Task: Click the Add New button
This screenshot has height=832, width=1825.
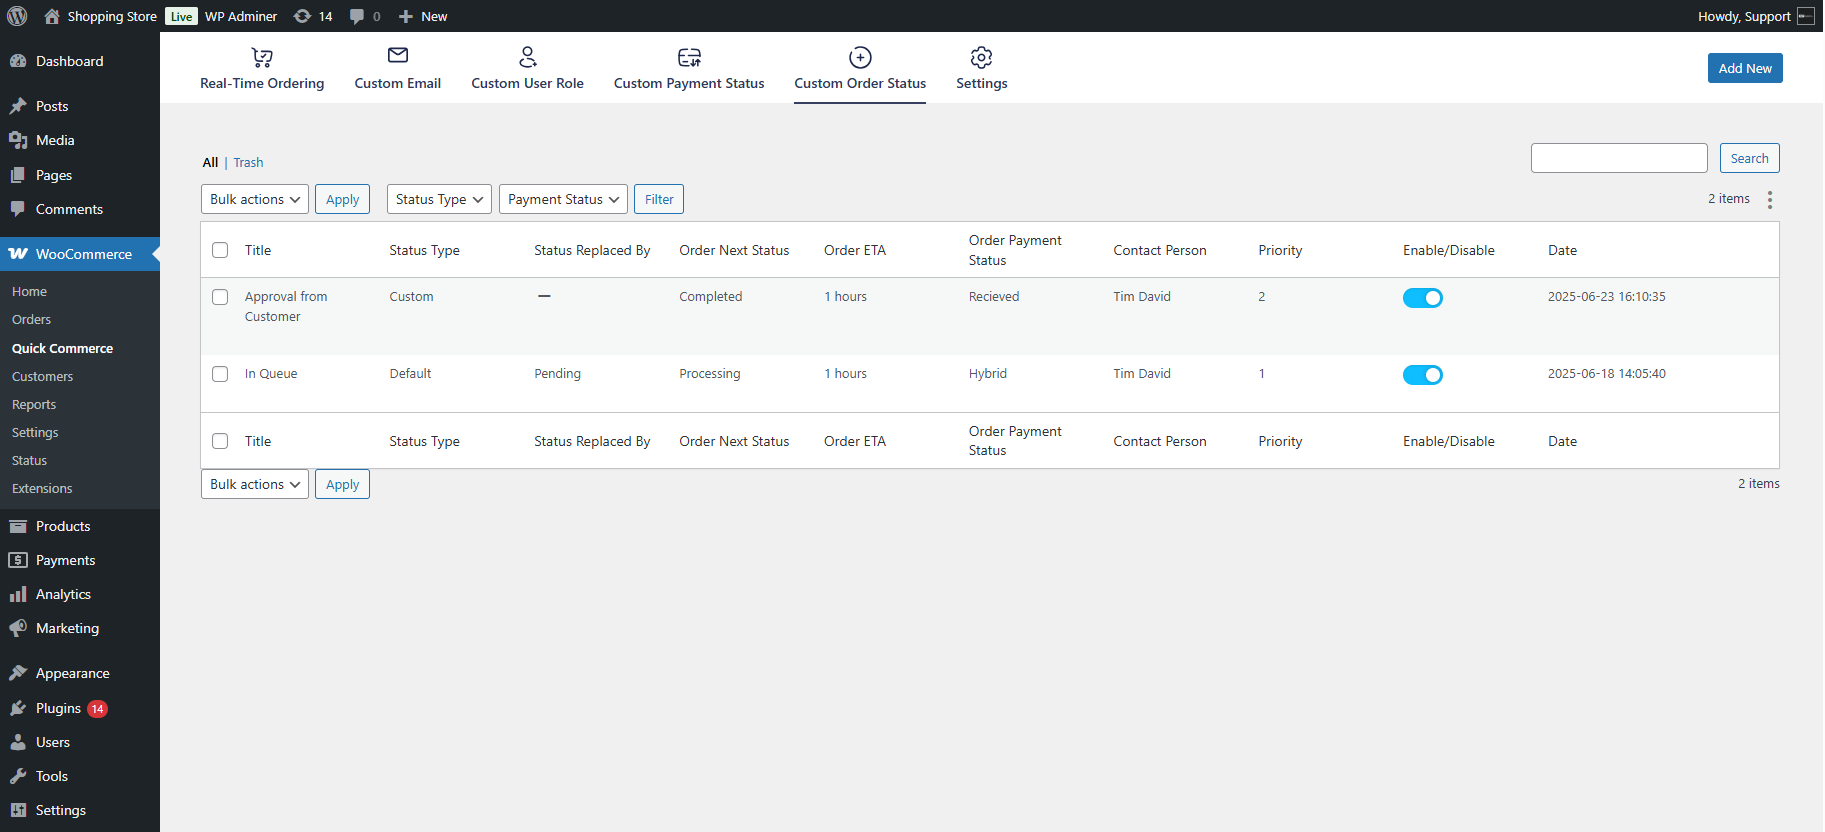Action: click(x=1744, y=68)
